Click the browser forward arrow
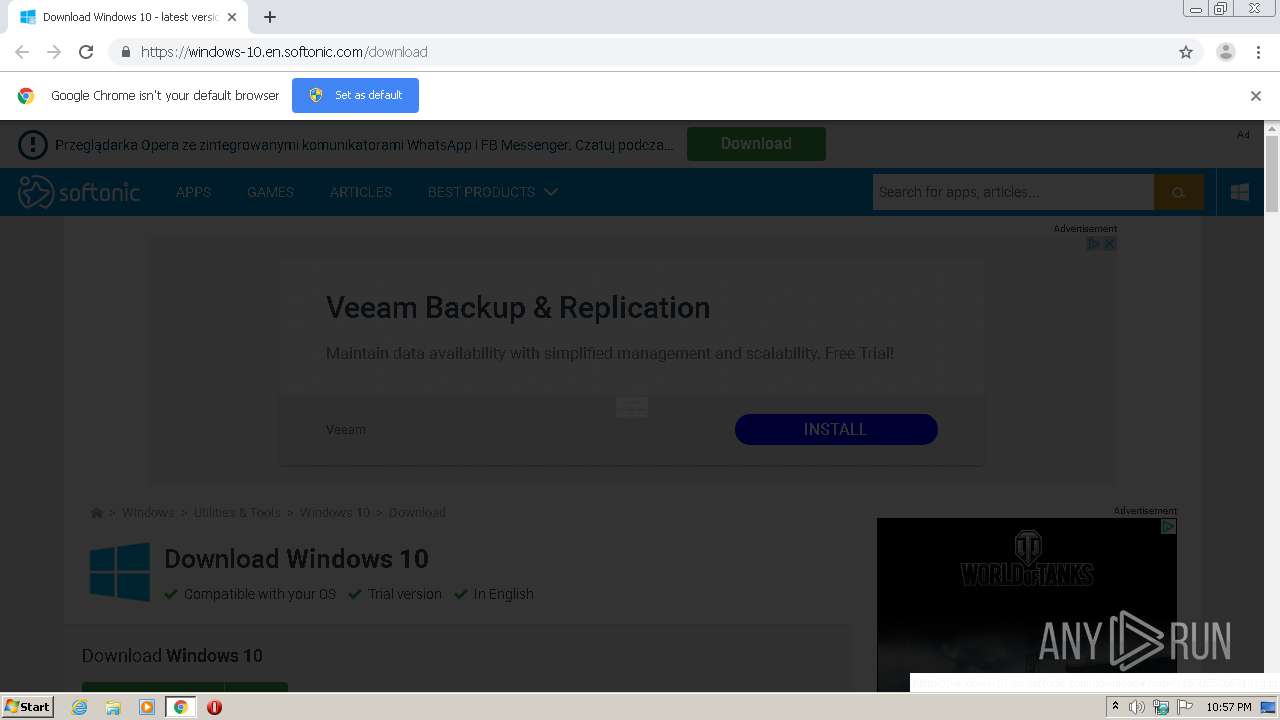This screenshot has width=1280, height=720. (x=54, y=52)
